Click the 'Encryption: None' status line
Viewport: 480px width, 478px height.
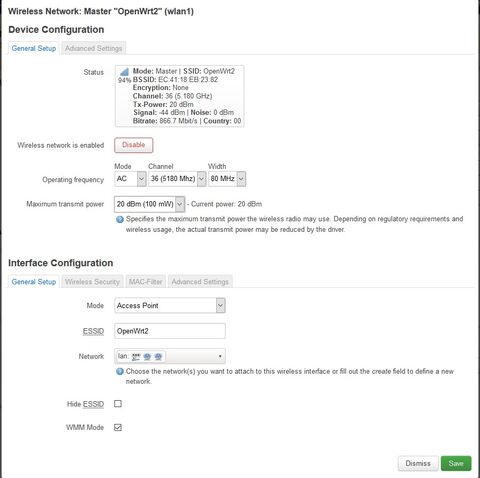[161, 88]
